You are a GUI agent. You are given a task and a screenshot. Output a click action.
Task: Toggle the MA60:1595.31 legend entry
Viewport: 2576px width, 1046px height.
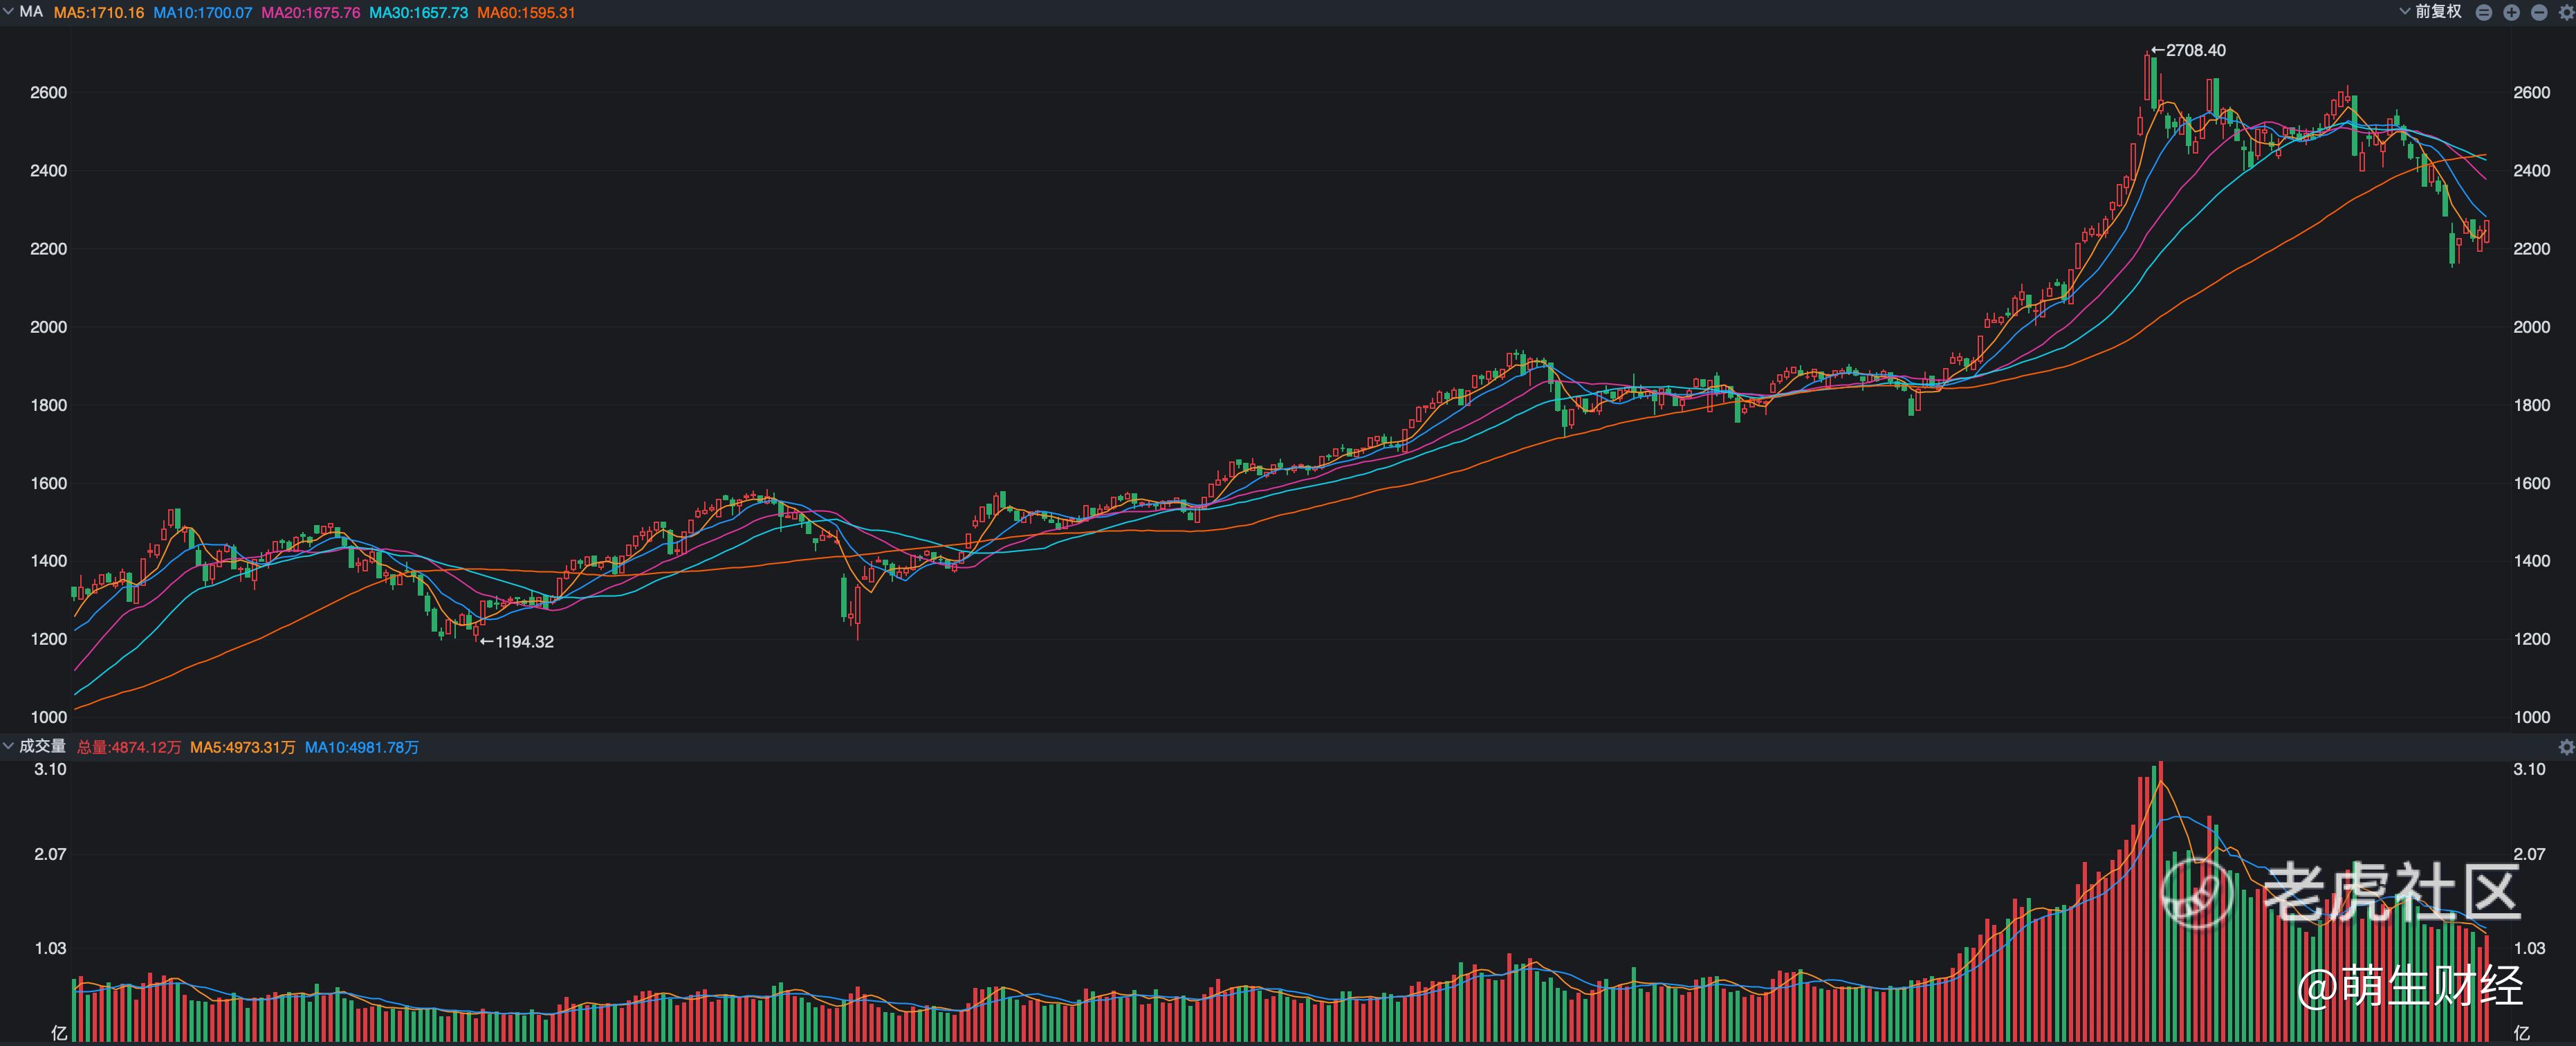tap(527, 13)
